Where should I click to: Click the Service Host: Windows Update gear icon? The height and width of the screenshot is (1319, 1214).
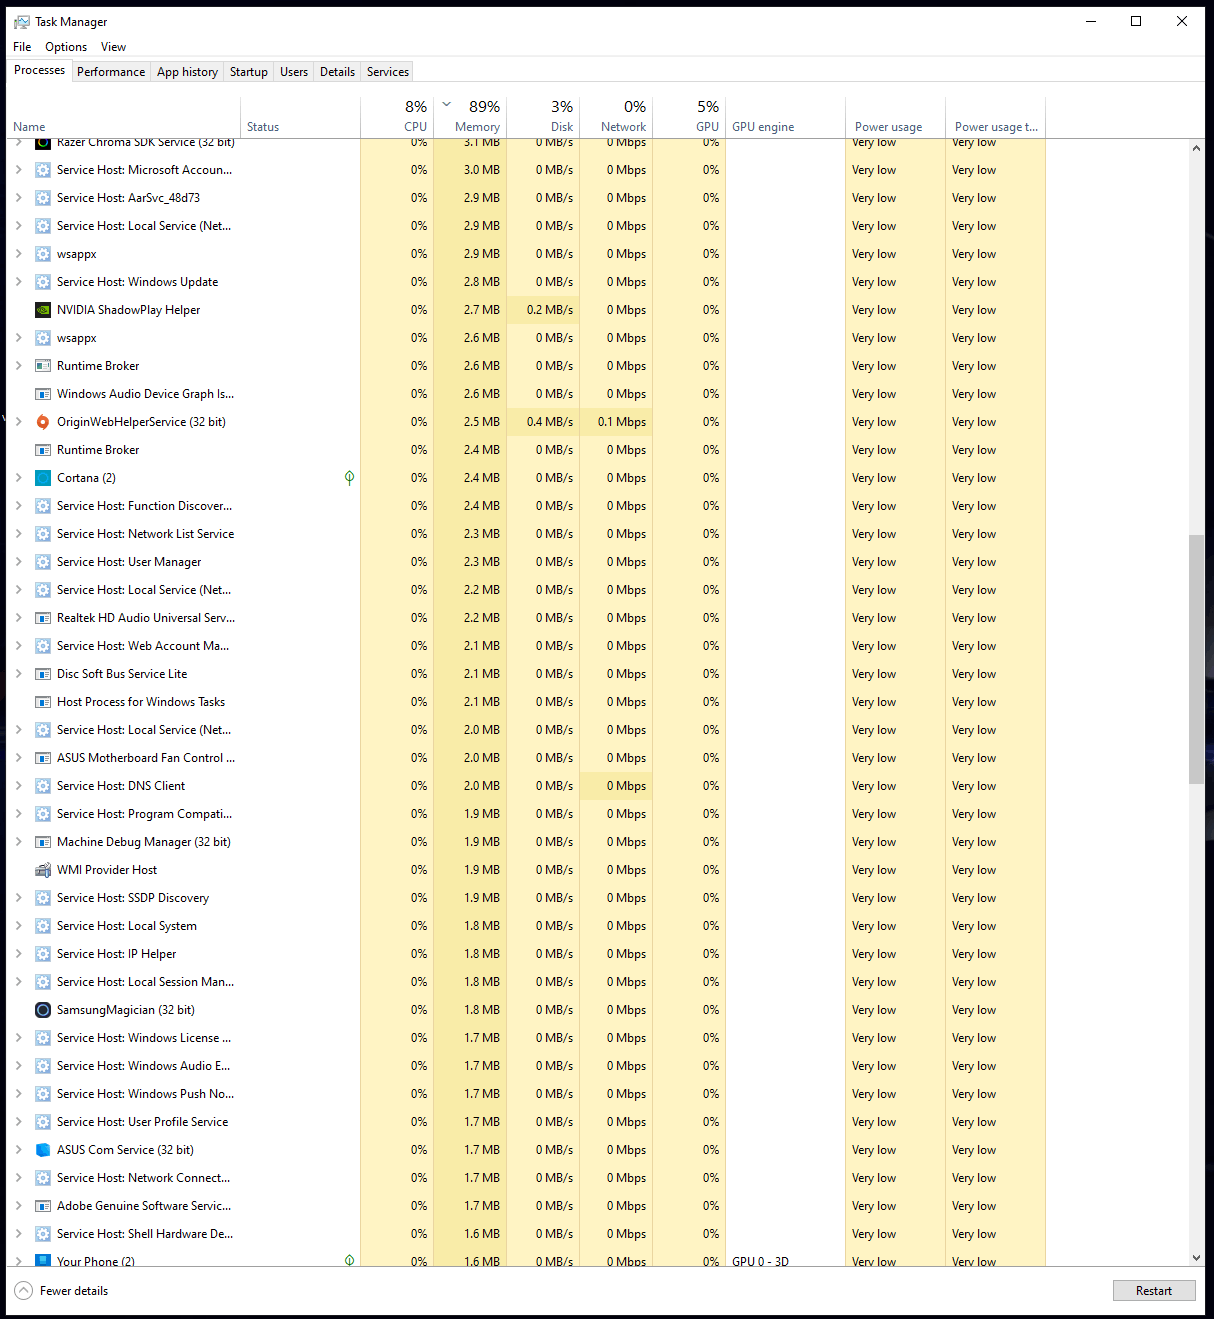click(x=43, y=282)
